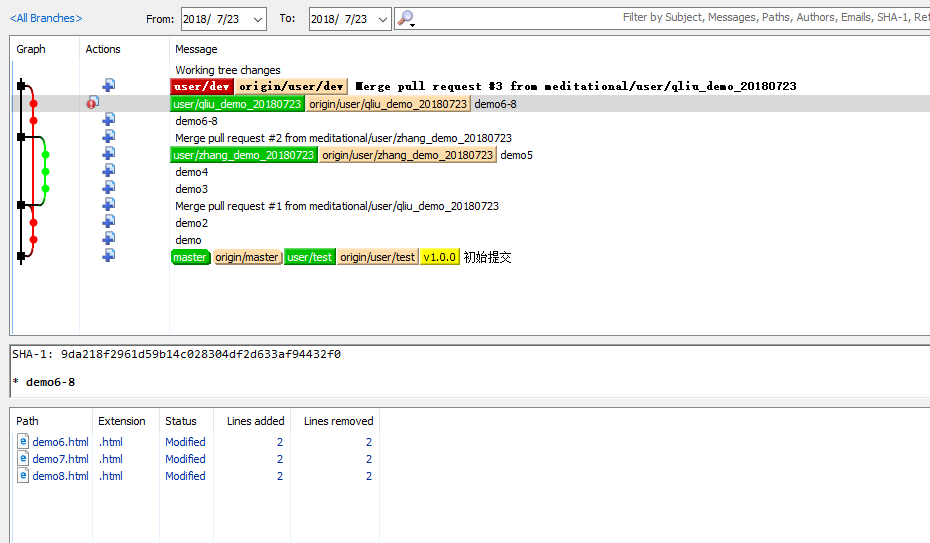Expand the search filter options arrow

[413, 23]
